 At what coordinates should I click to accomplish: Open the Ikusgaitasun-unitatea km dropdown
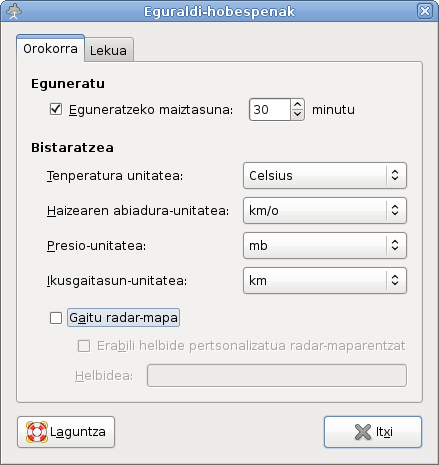tap(325, 280)
